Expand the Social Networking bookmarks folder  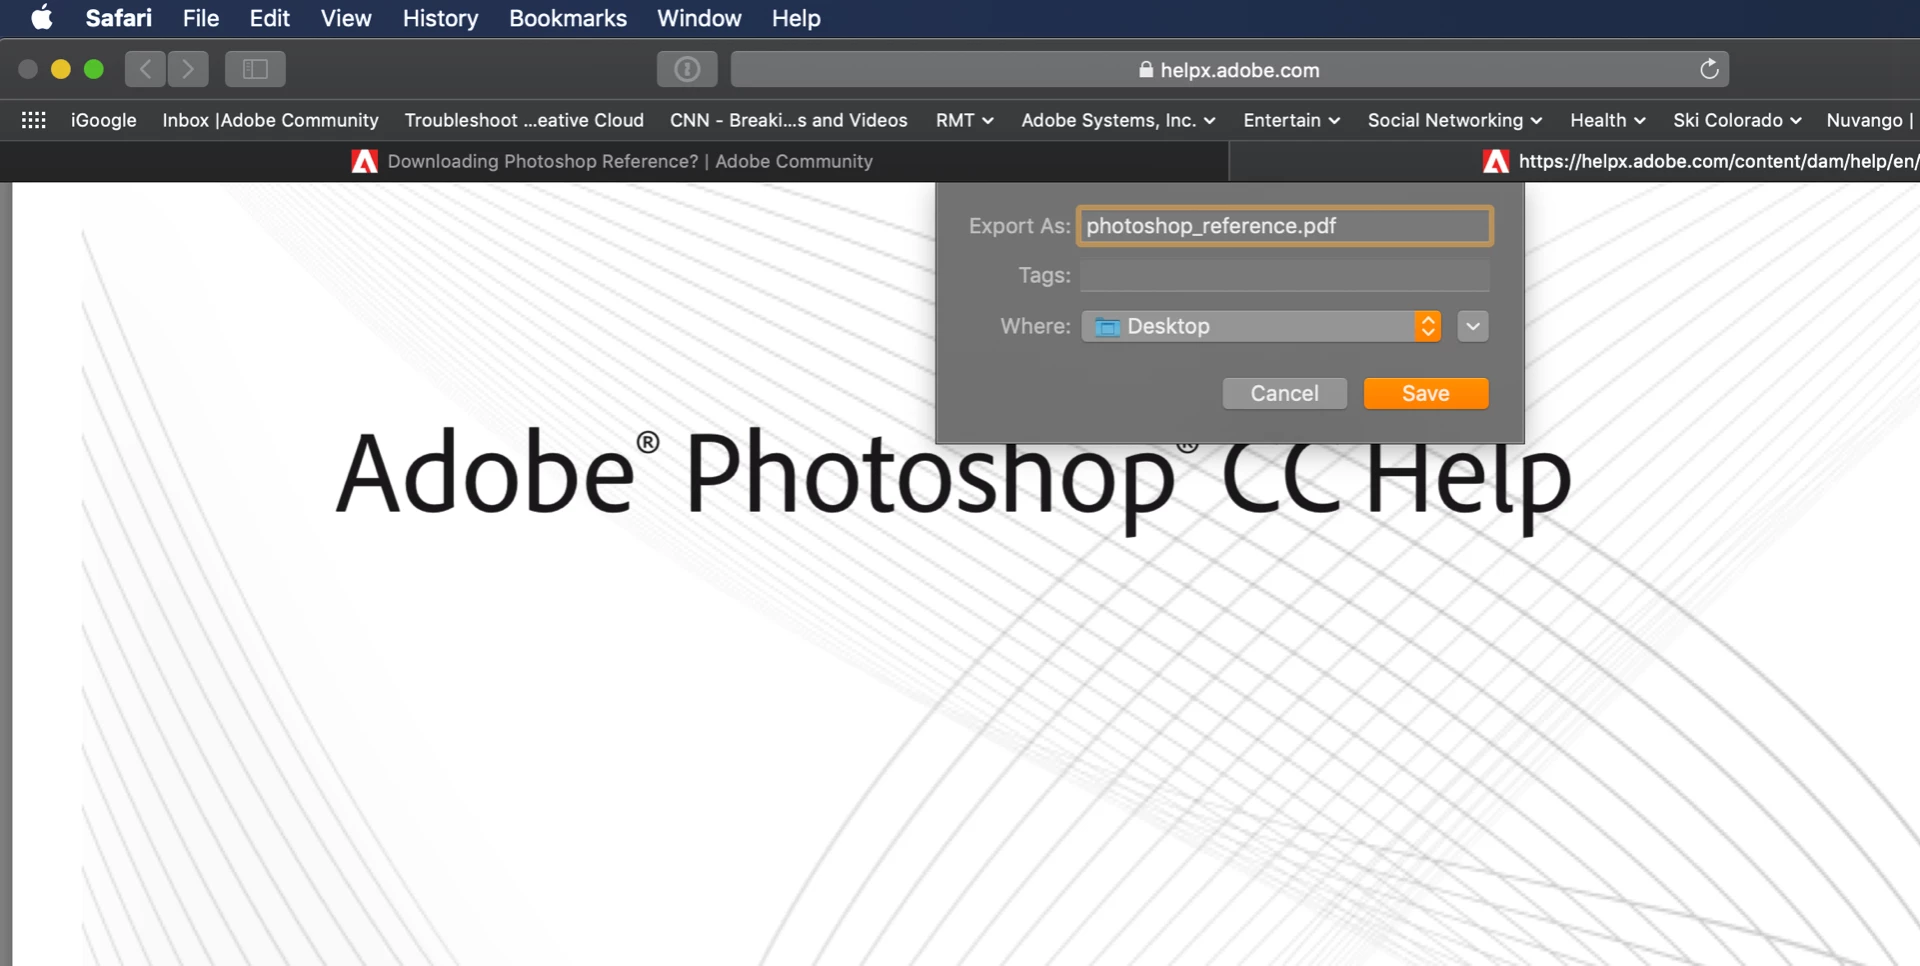[1454, 120]
